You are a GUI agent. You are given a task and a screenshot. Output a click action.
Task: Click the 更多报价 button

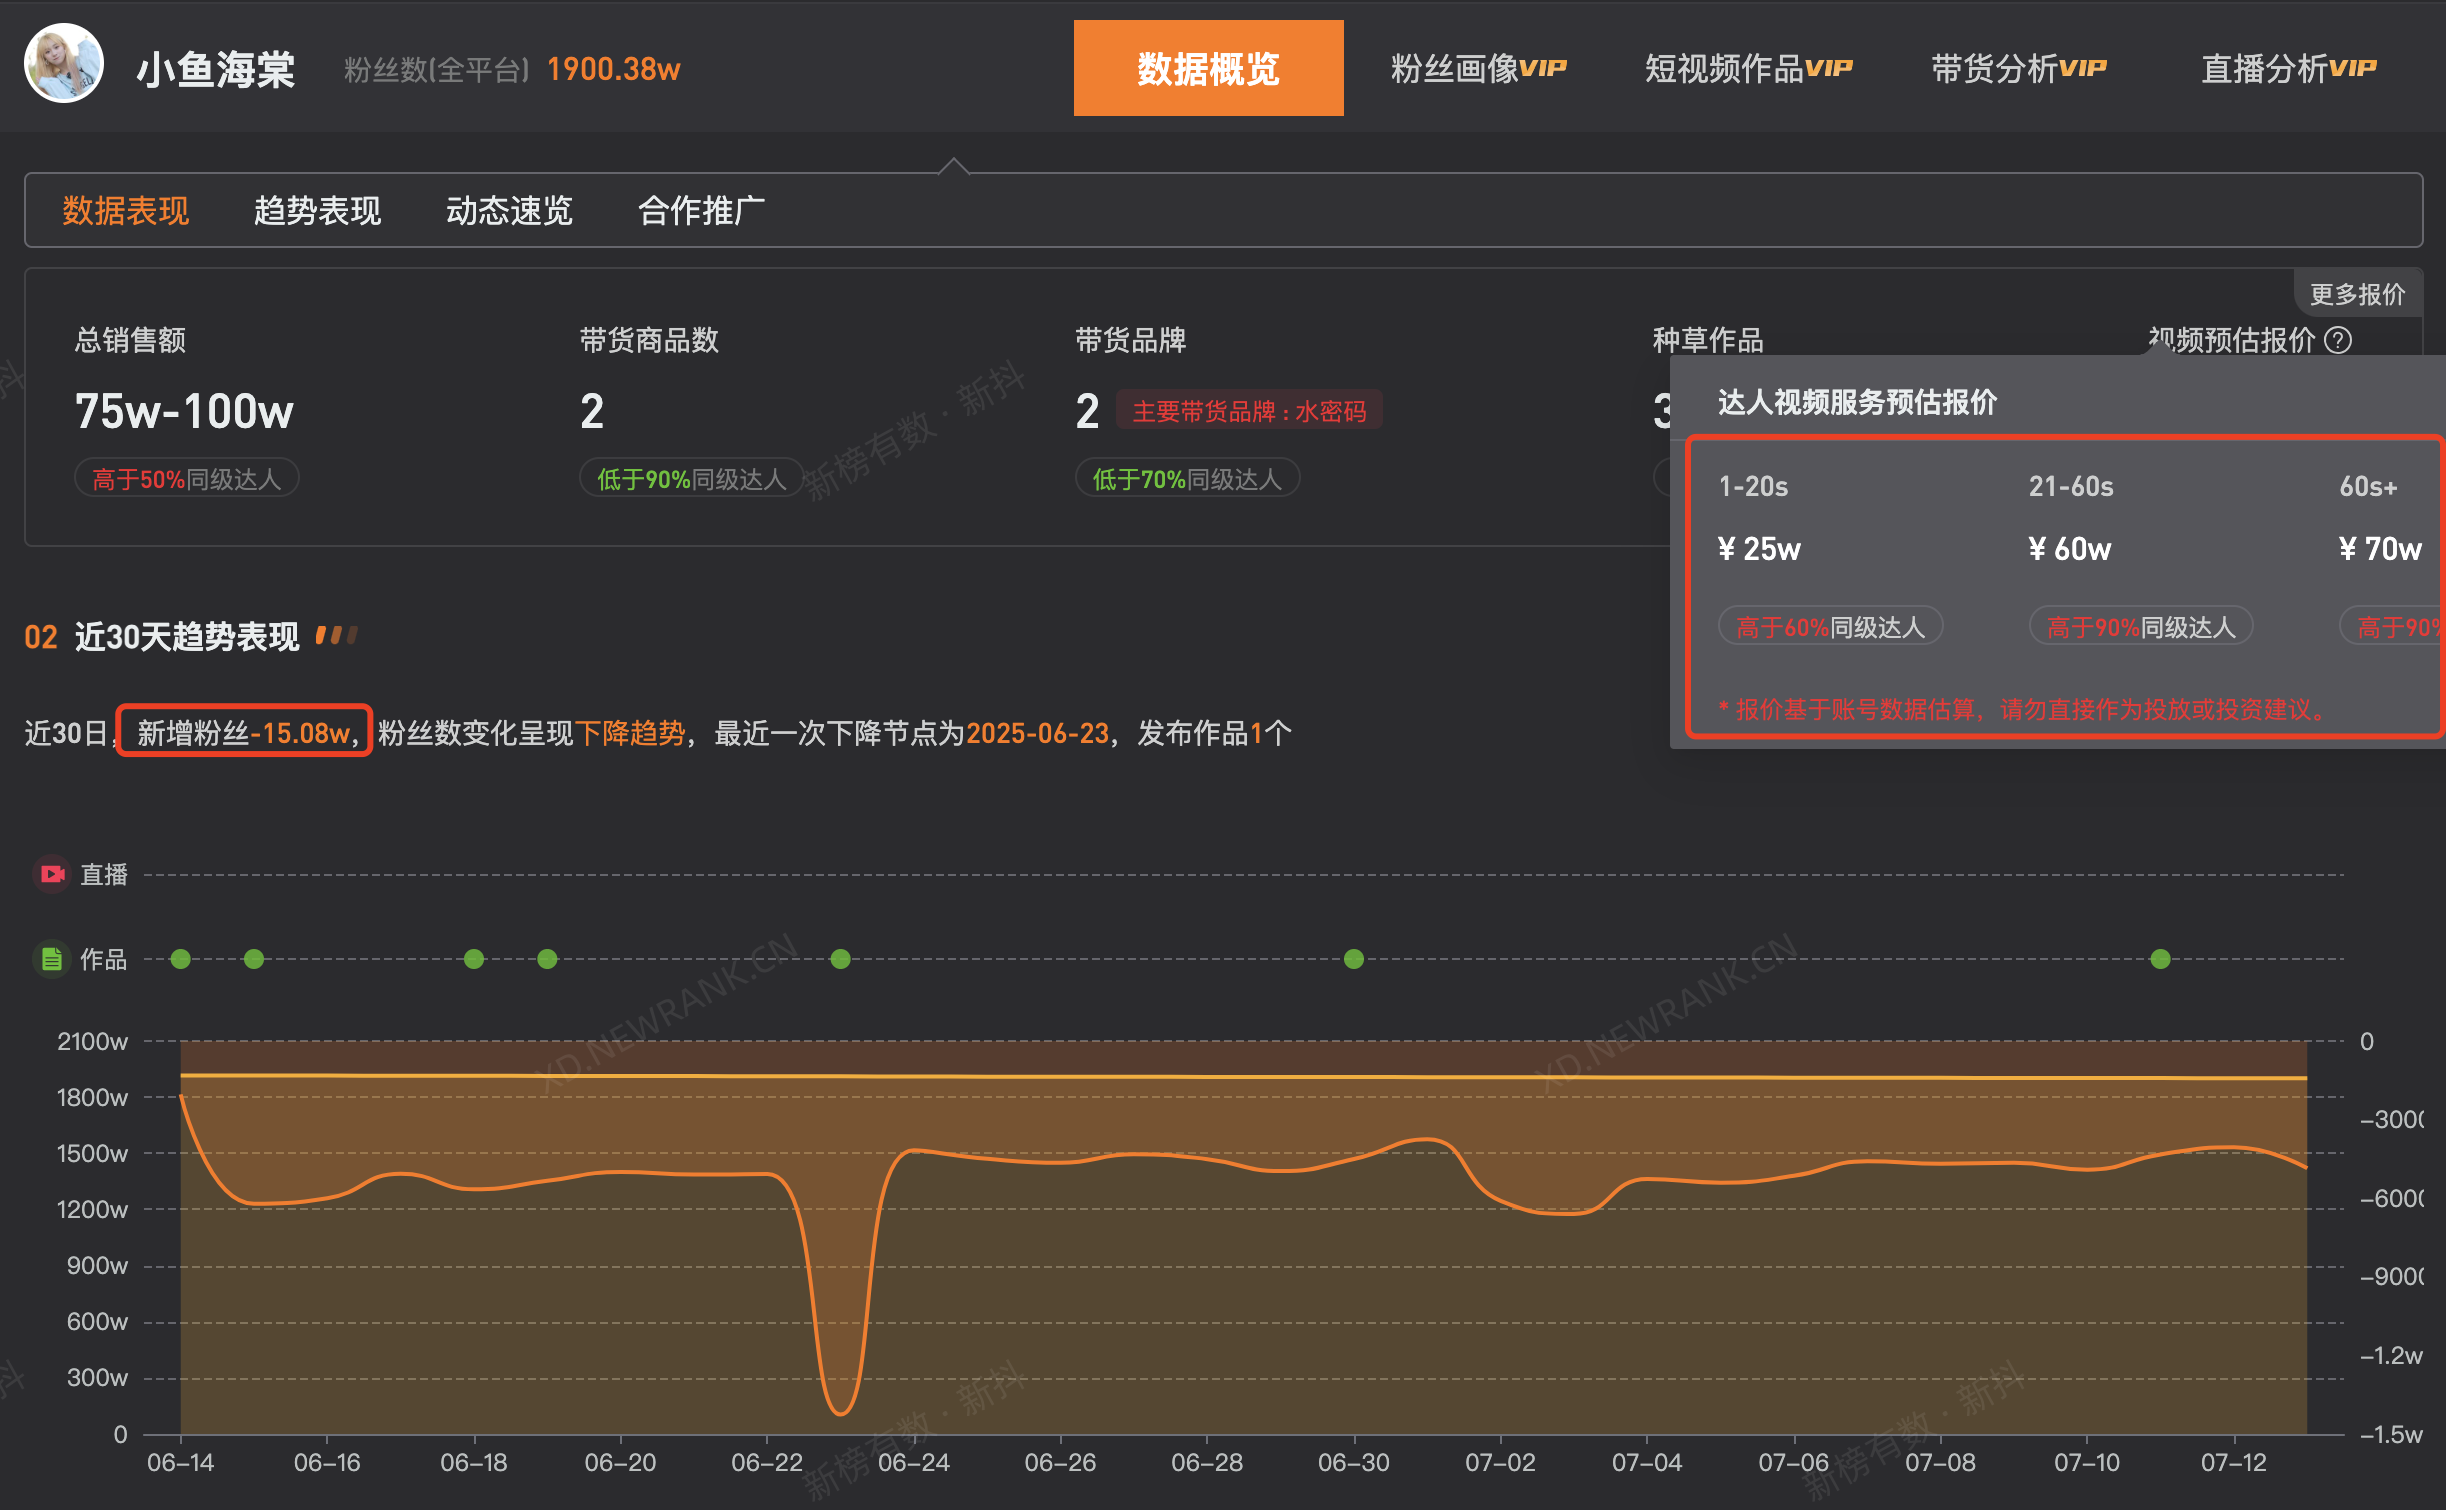click(2357, 294)
